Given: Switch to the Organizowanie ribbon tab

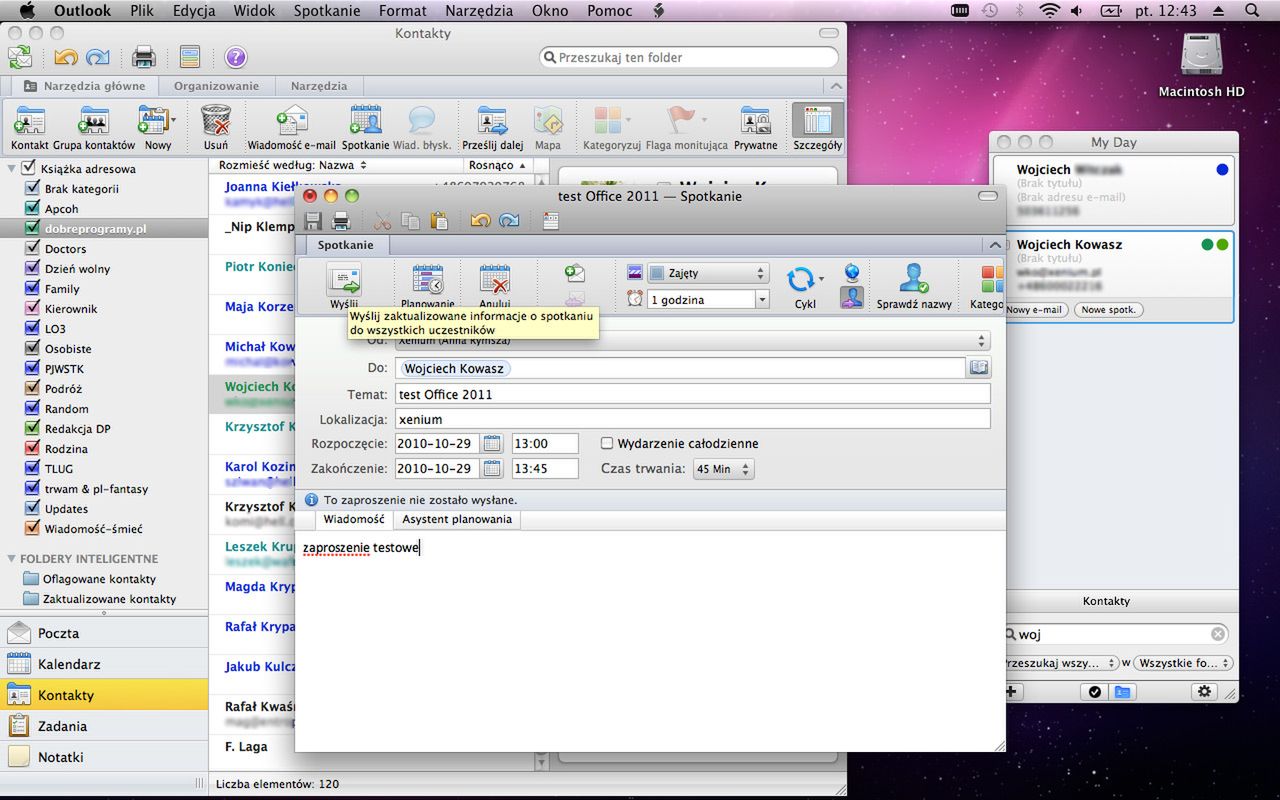Looking at the screenshot, I should [x=216, y=86].
